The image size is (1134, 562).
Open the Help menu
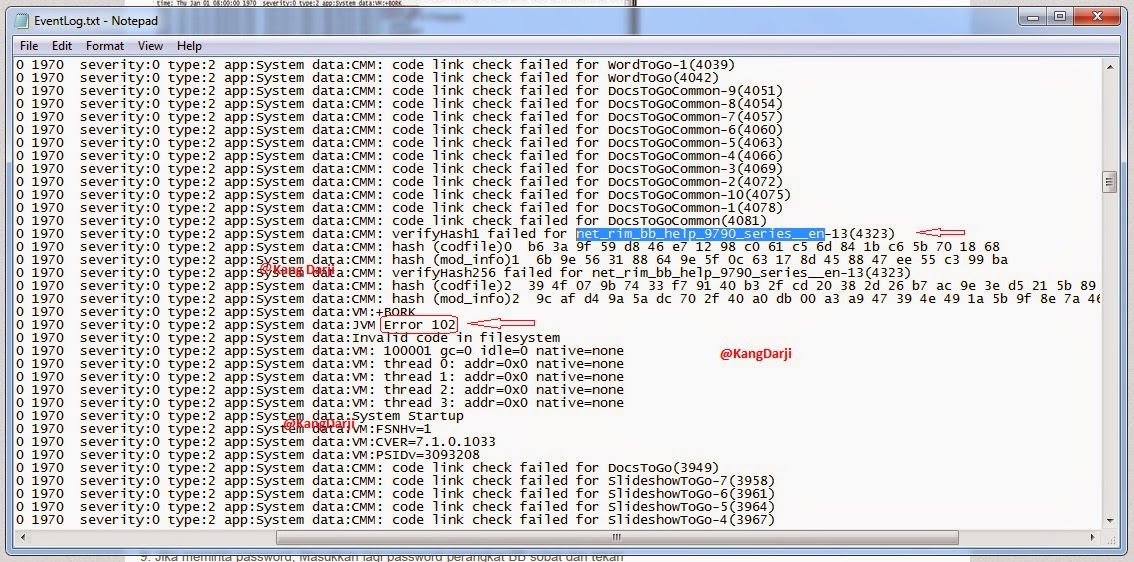coord(189,46)
